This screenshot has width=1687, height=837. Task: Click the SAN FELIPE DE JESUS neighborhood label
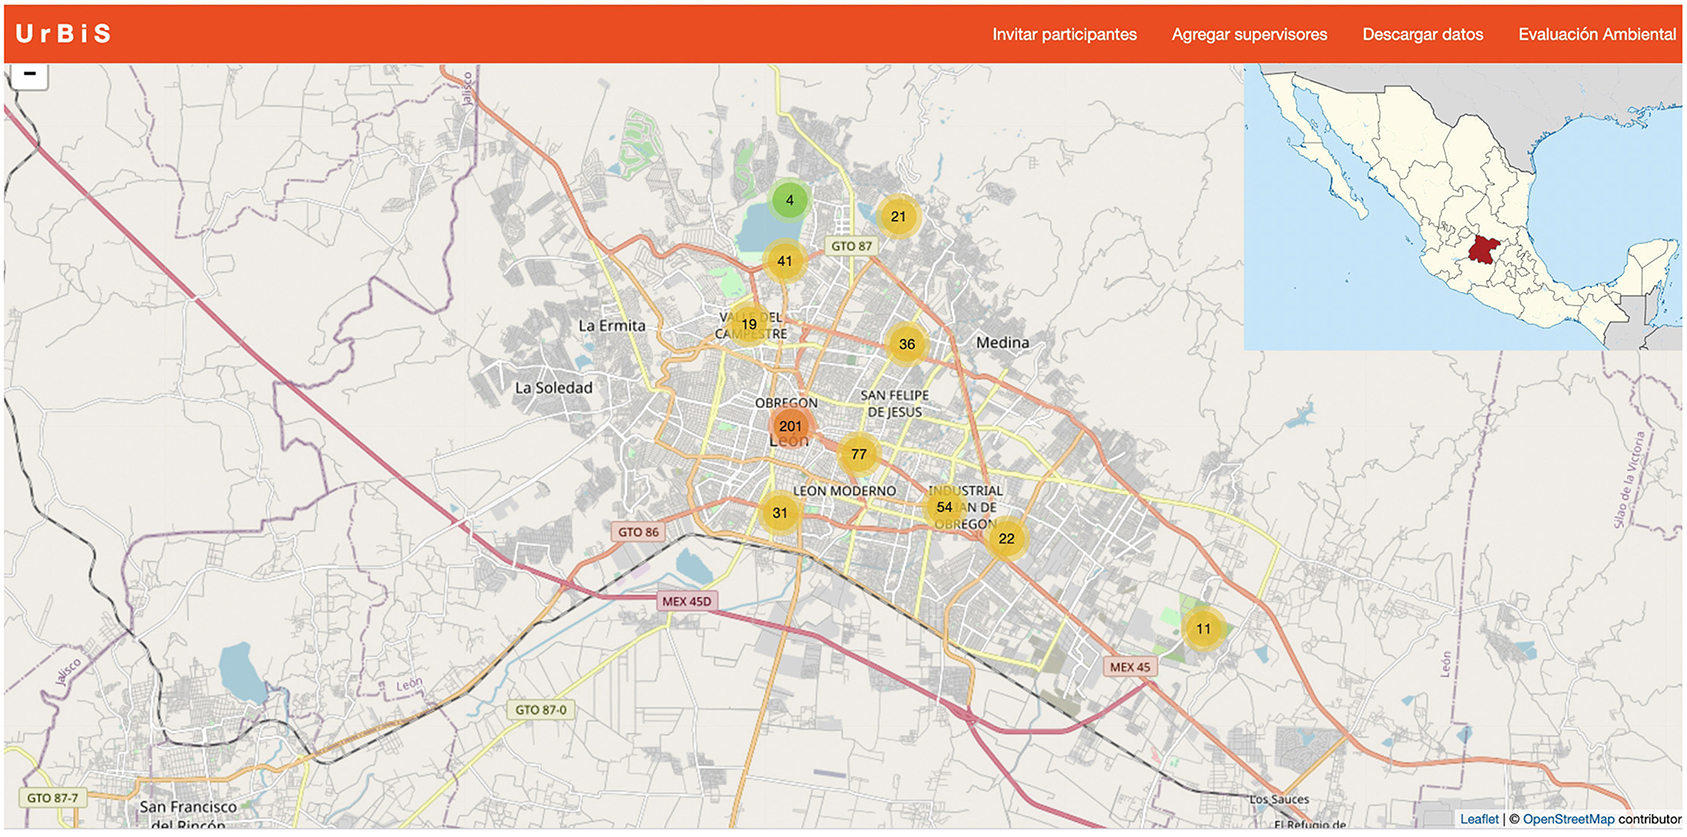(x=895, y=404)
